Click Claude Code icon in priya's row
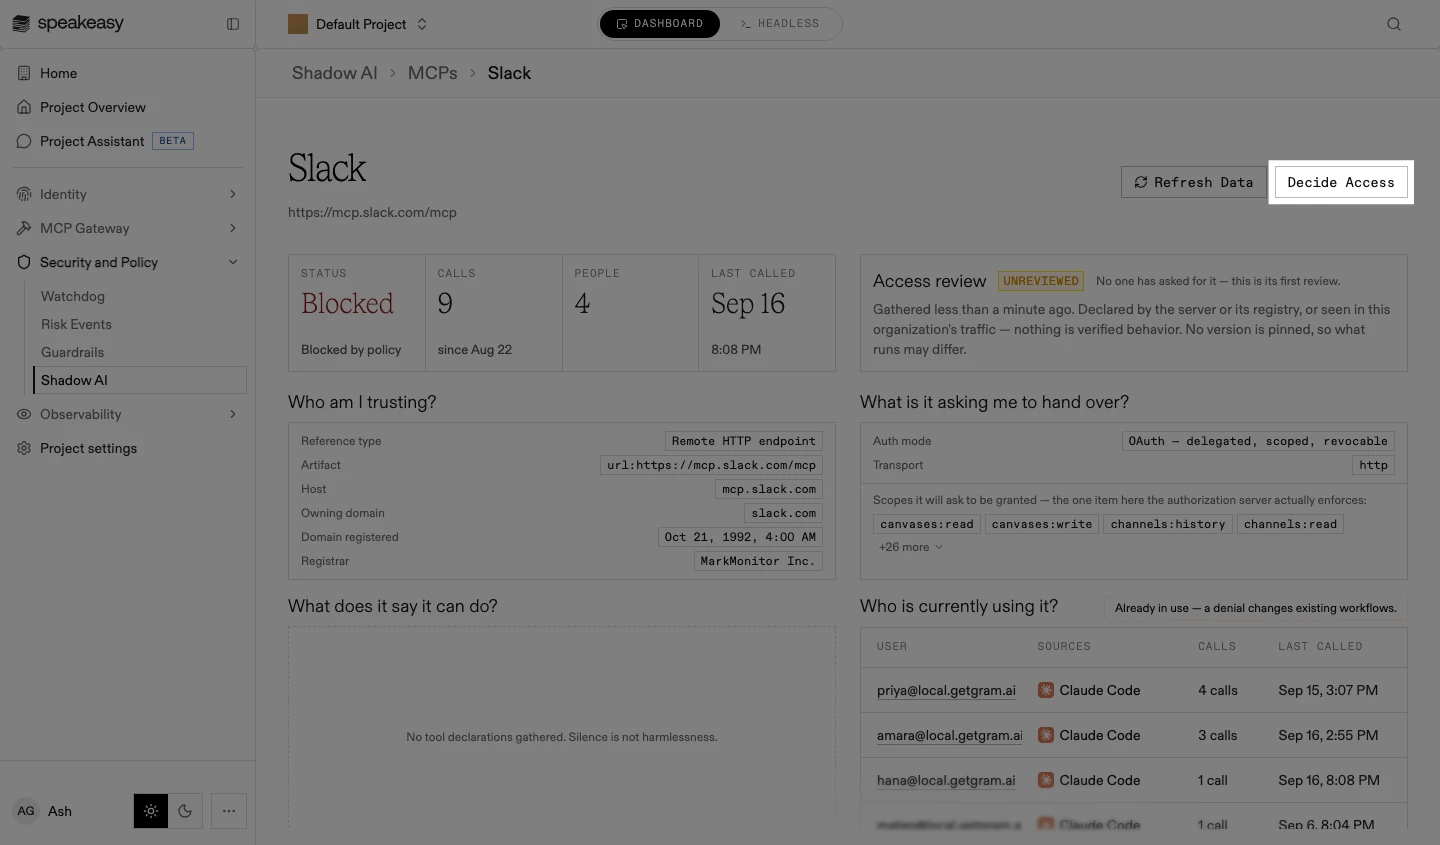1440x845 pixels. (x=1046, y=690)
